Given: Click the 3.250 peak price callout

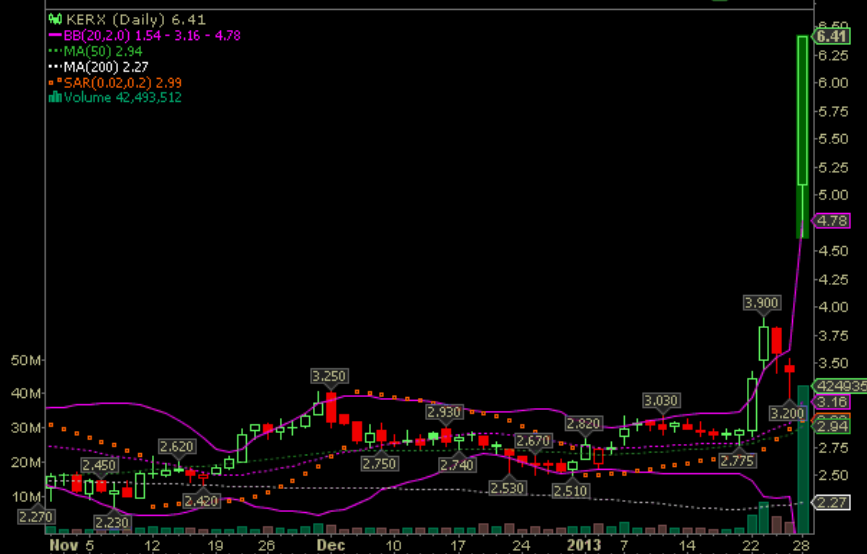Looking at the screenshot, I should point(329,376).
